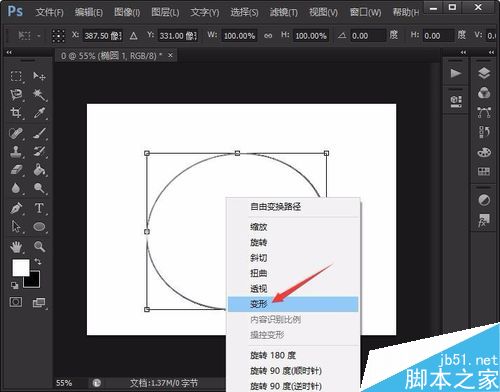
Task: Open the 视图(V) menu
Action: (323, 13)
